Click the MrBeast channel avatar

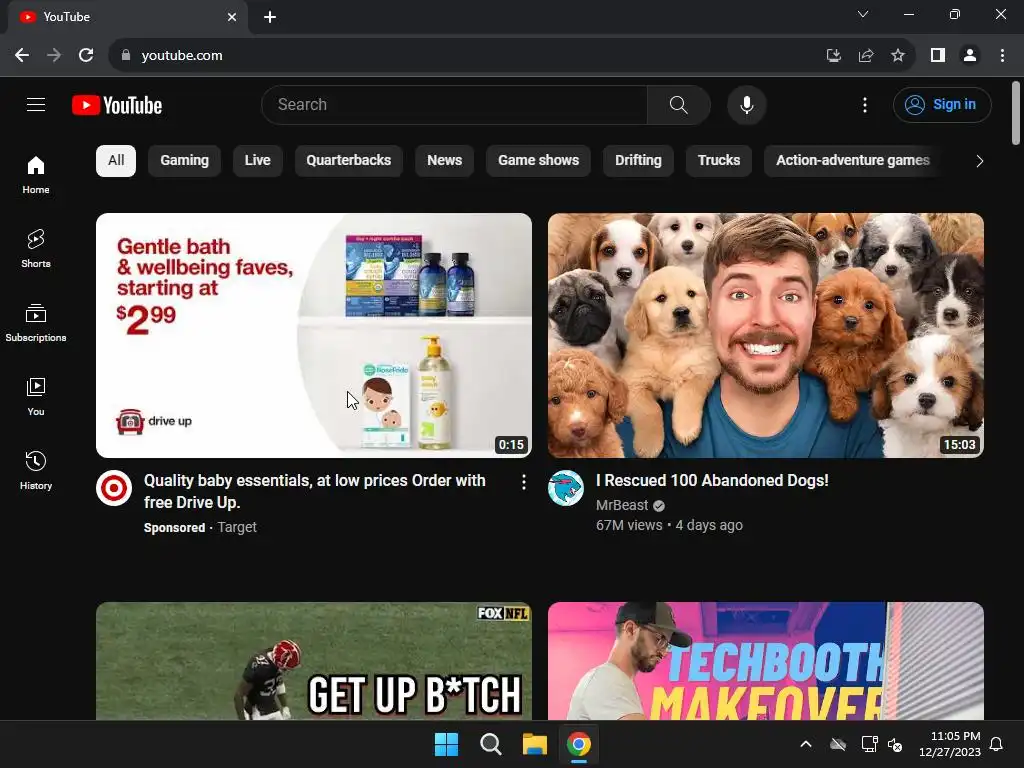pyautogui.click(x=566, y=488)
